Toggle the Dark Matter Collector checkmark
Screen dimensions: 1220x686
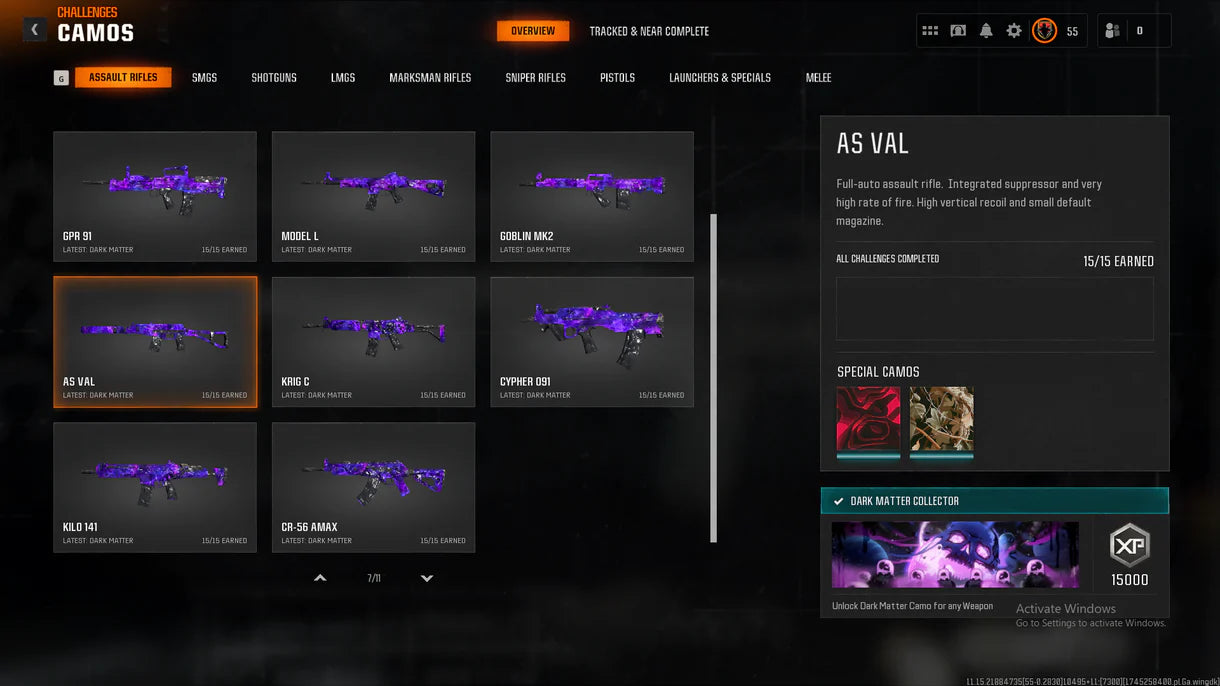tap(837, 501)
